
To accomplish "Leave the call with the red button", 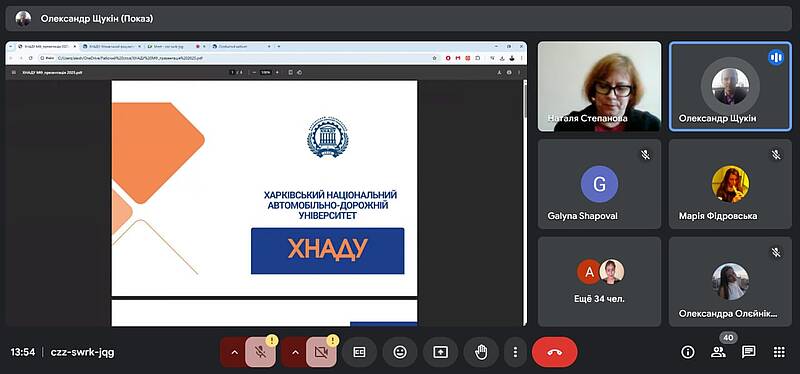I will coord(555,352).
